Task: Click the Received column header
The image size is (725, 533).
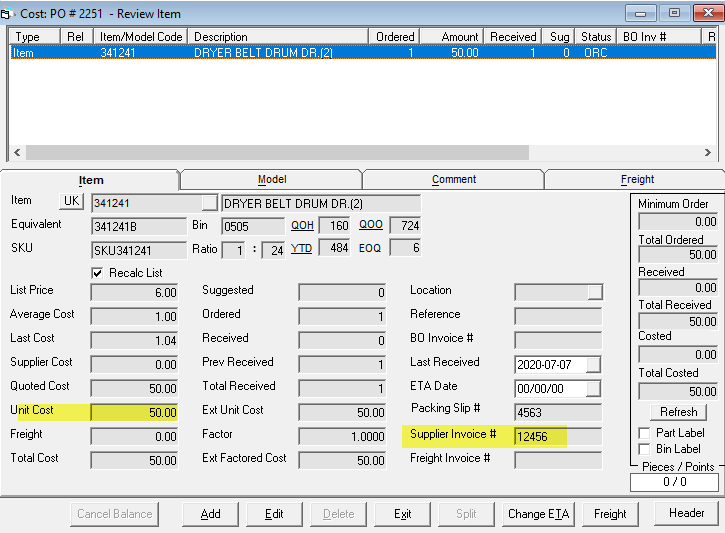Action: coord(512,37)
